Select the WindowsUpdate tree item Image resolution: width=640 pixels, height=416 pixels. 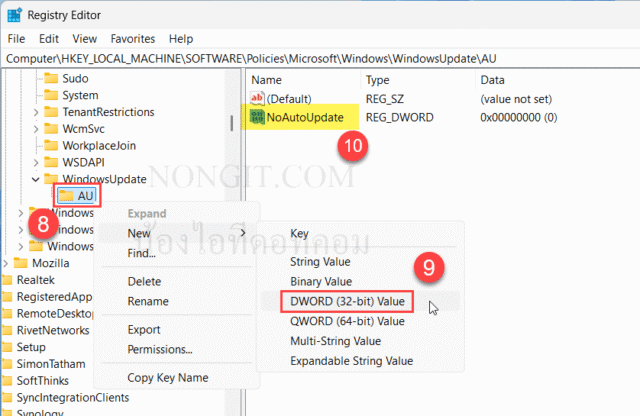[x=104, y=179]
